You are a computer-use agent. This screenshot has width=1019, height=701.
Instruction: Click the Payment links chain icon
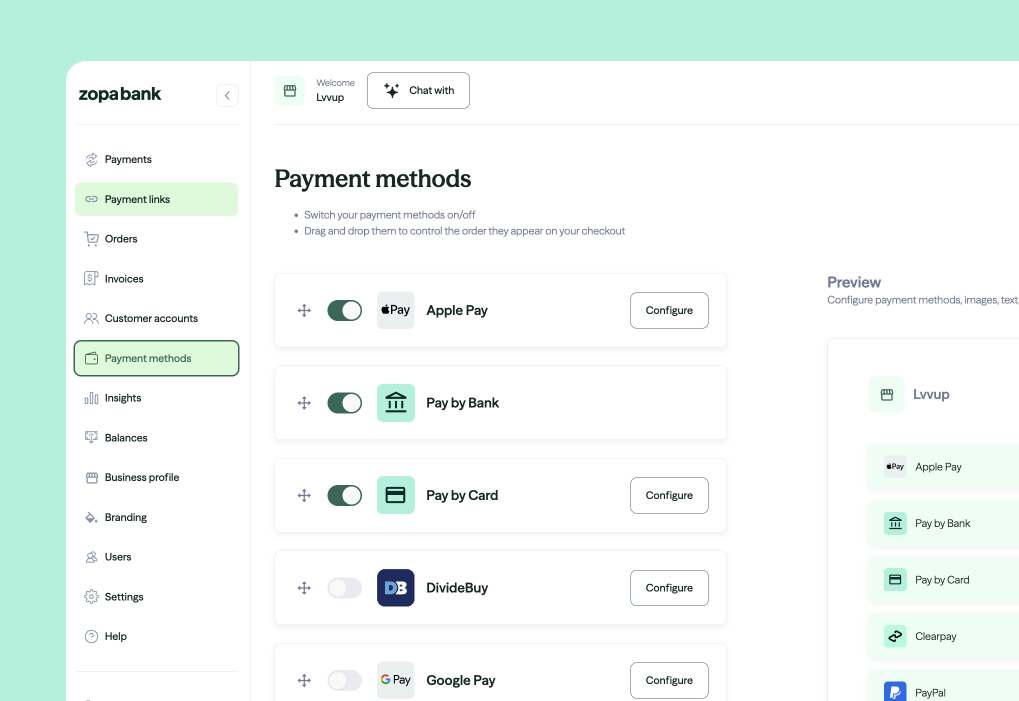pos(92,199)
